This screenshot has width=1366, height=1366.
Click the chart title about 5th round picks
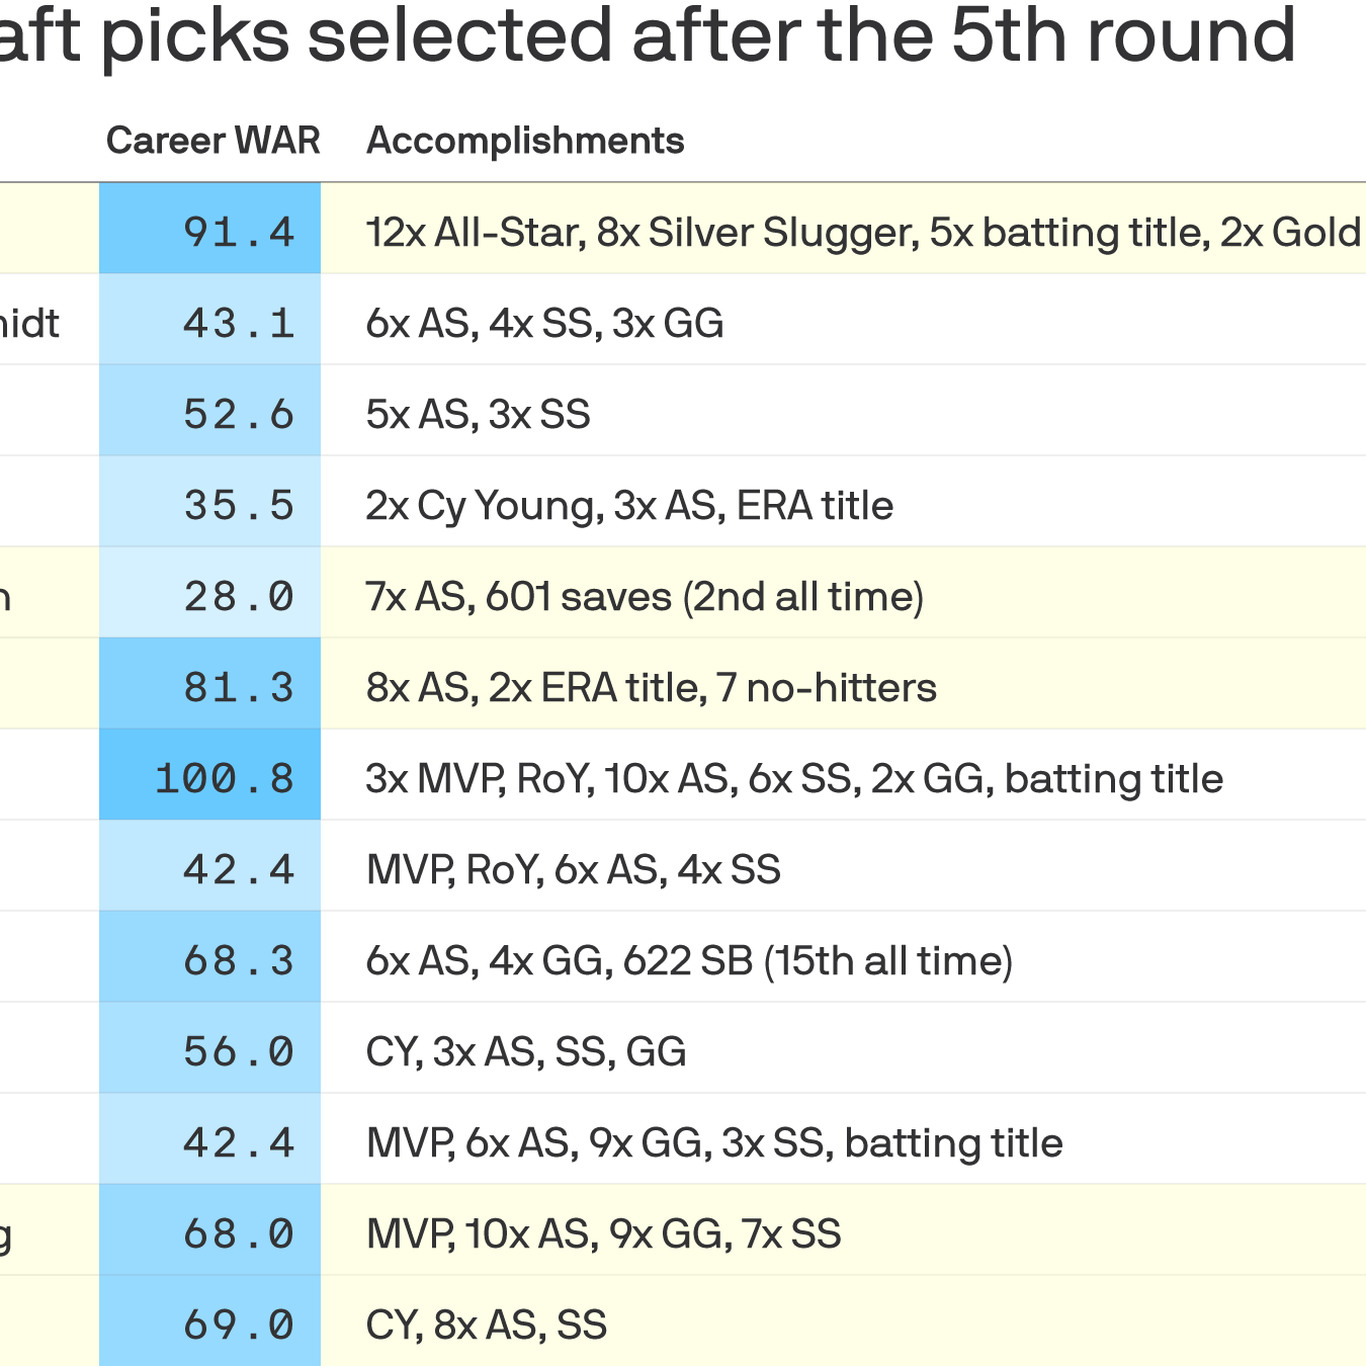click(648, 36)
